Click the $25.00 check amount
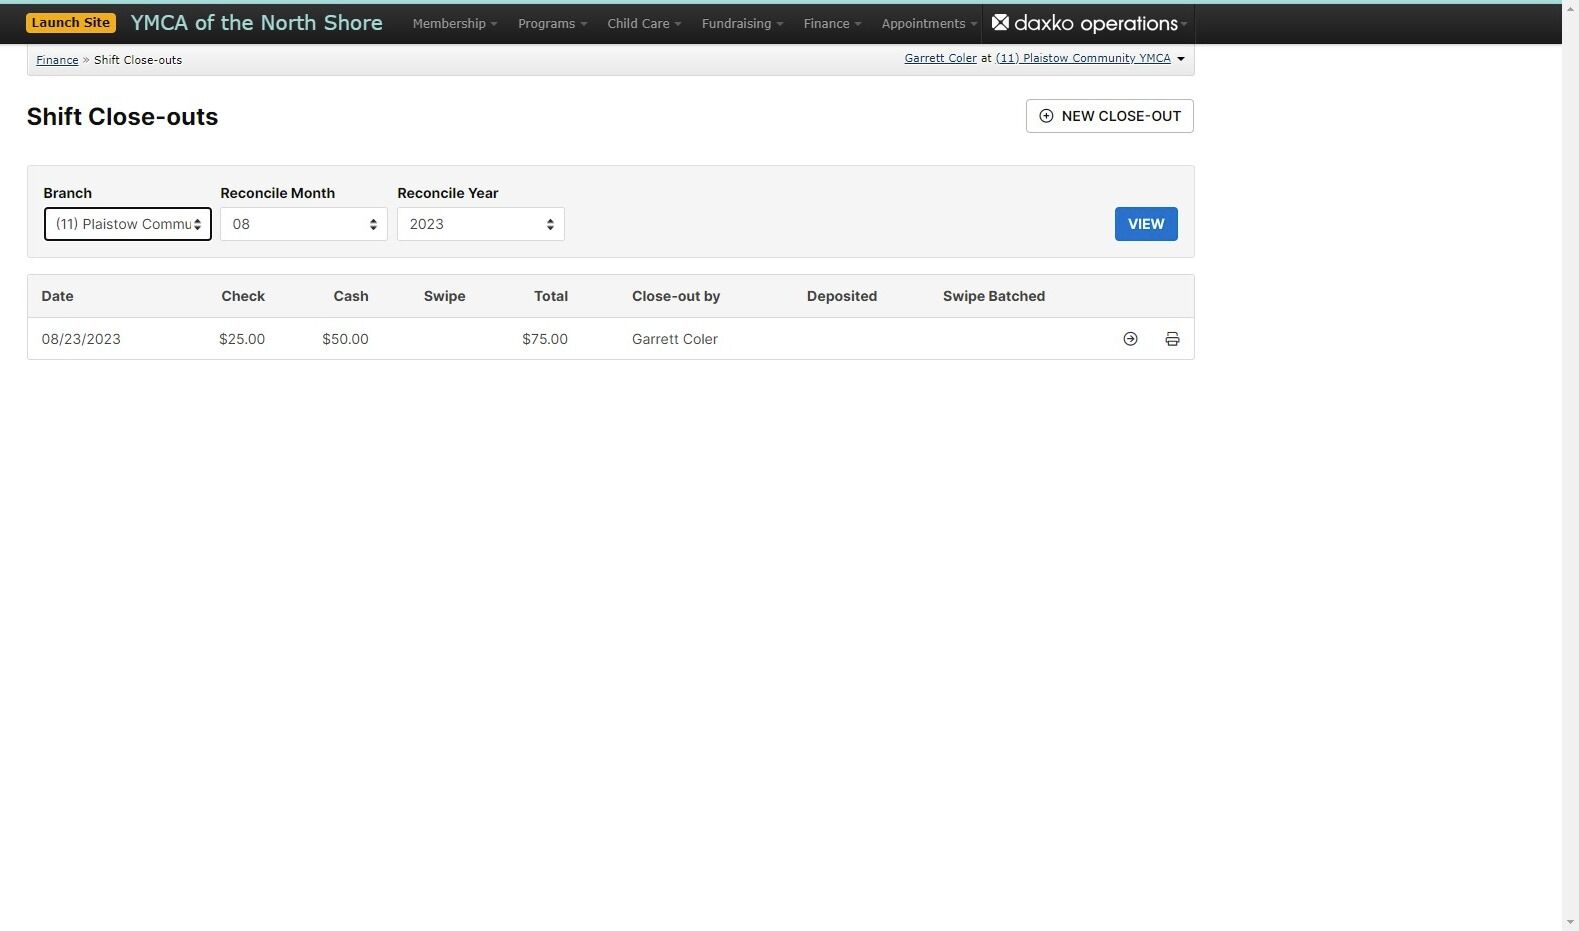The image size is (1579, 931). [x=242, y=339]
